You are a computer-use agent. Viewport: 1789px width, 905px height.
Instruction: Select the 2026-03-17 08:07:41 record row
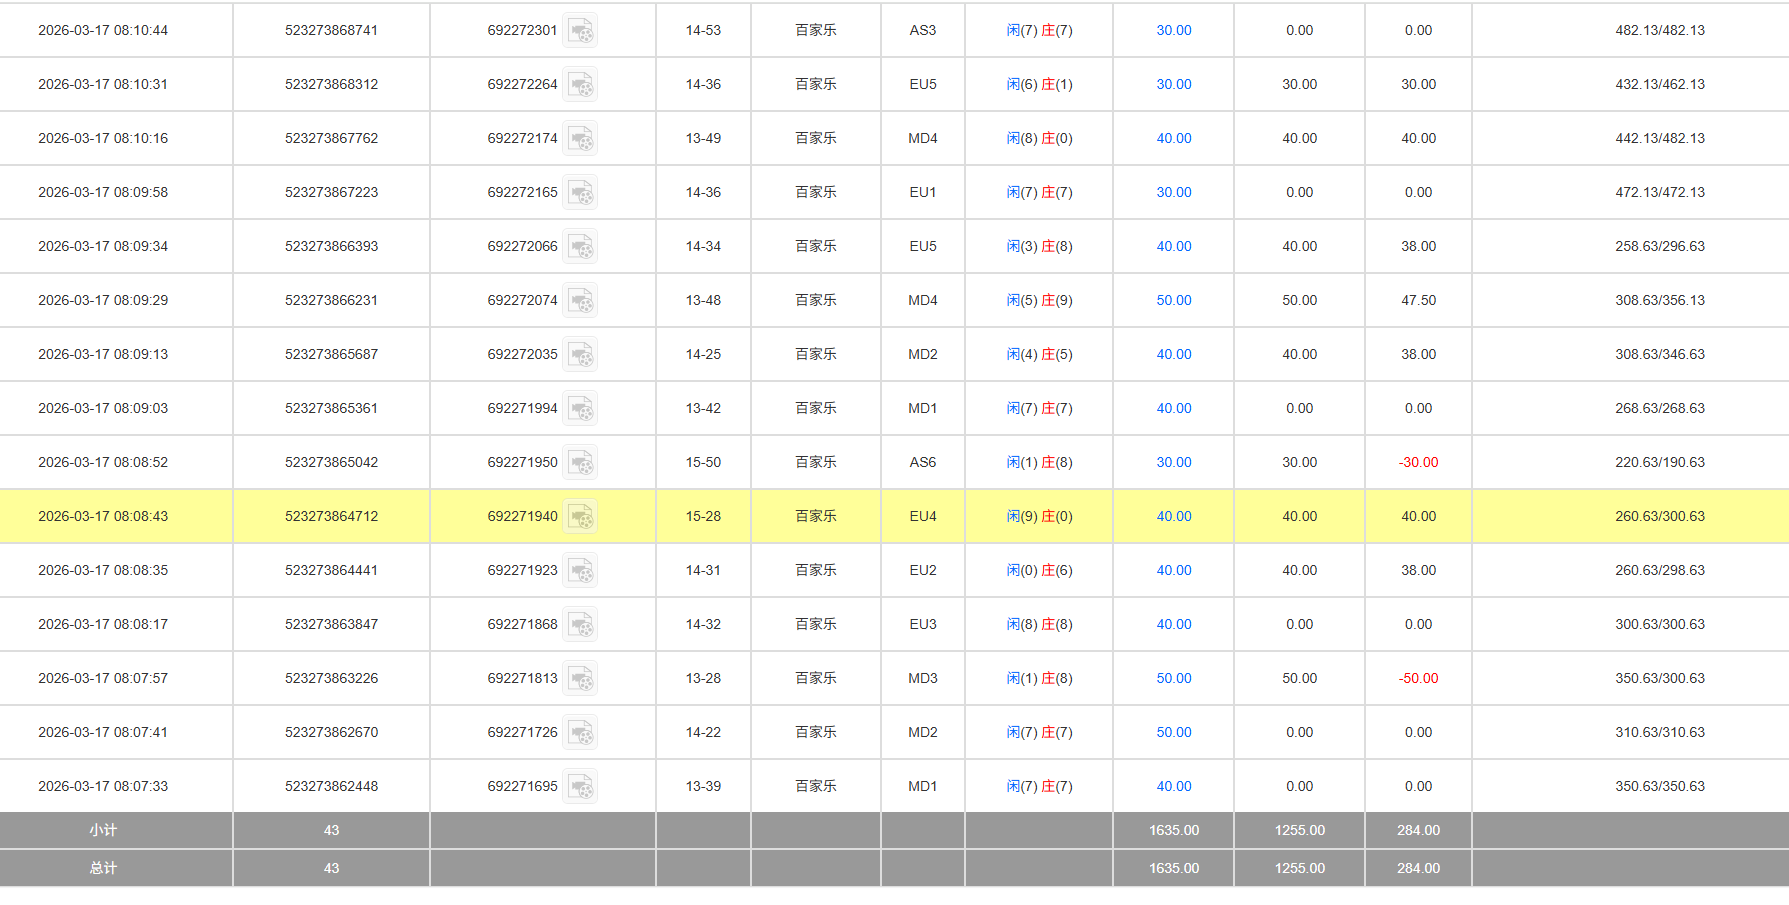tap(103, 733)
